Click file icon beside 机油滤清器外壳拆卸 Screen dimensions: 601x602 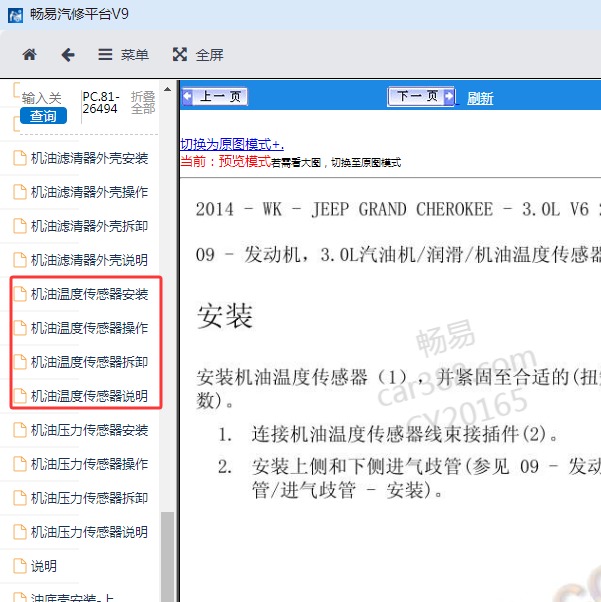pos(20,226)
